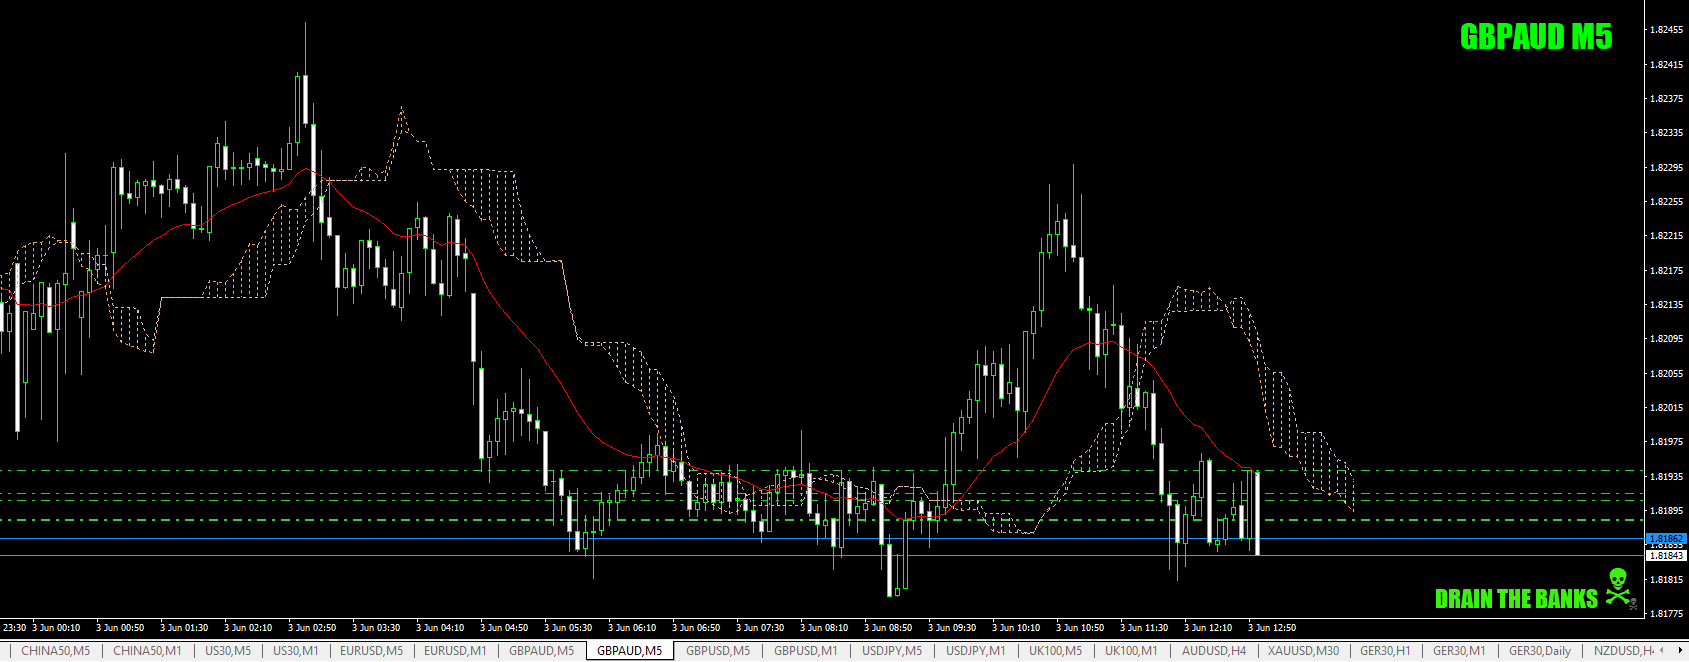
Task: Open the EURUSD,M5 chart tab
Action: click(371, 651)
